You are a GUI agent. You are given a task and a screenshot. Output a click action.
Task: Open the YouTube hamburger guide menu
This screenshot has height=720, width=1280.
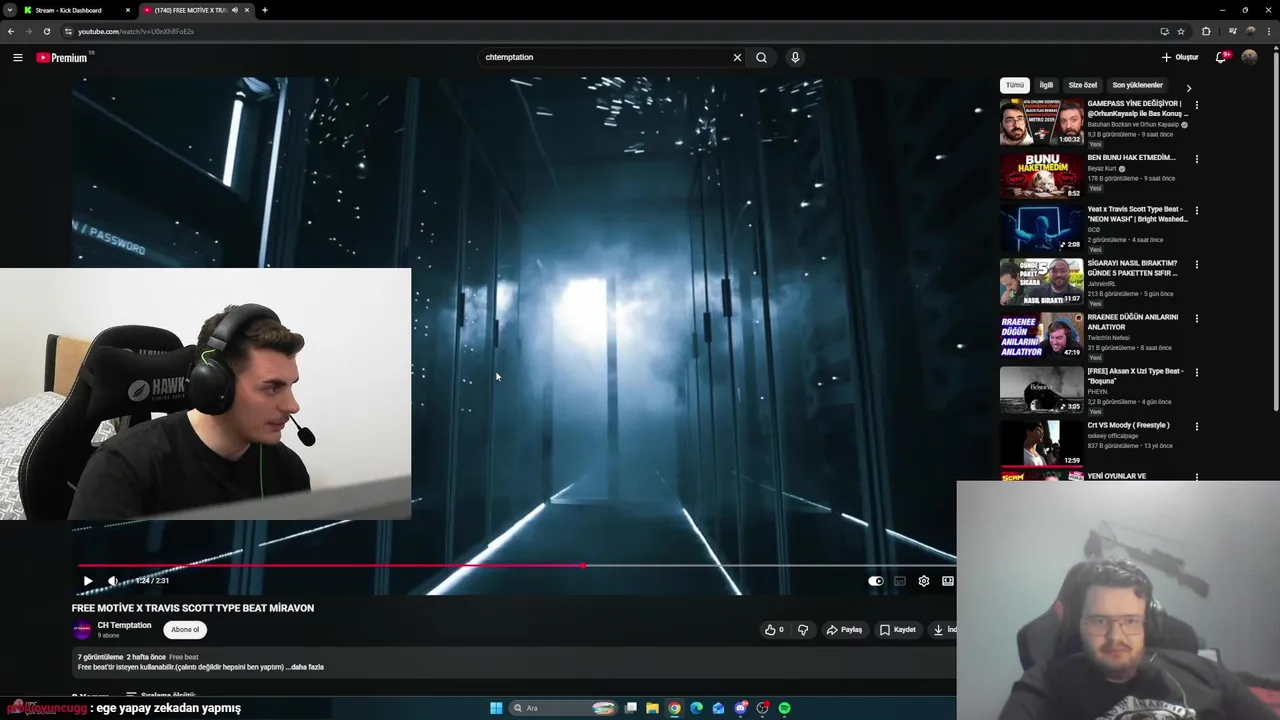[x=17, y=57]
